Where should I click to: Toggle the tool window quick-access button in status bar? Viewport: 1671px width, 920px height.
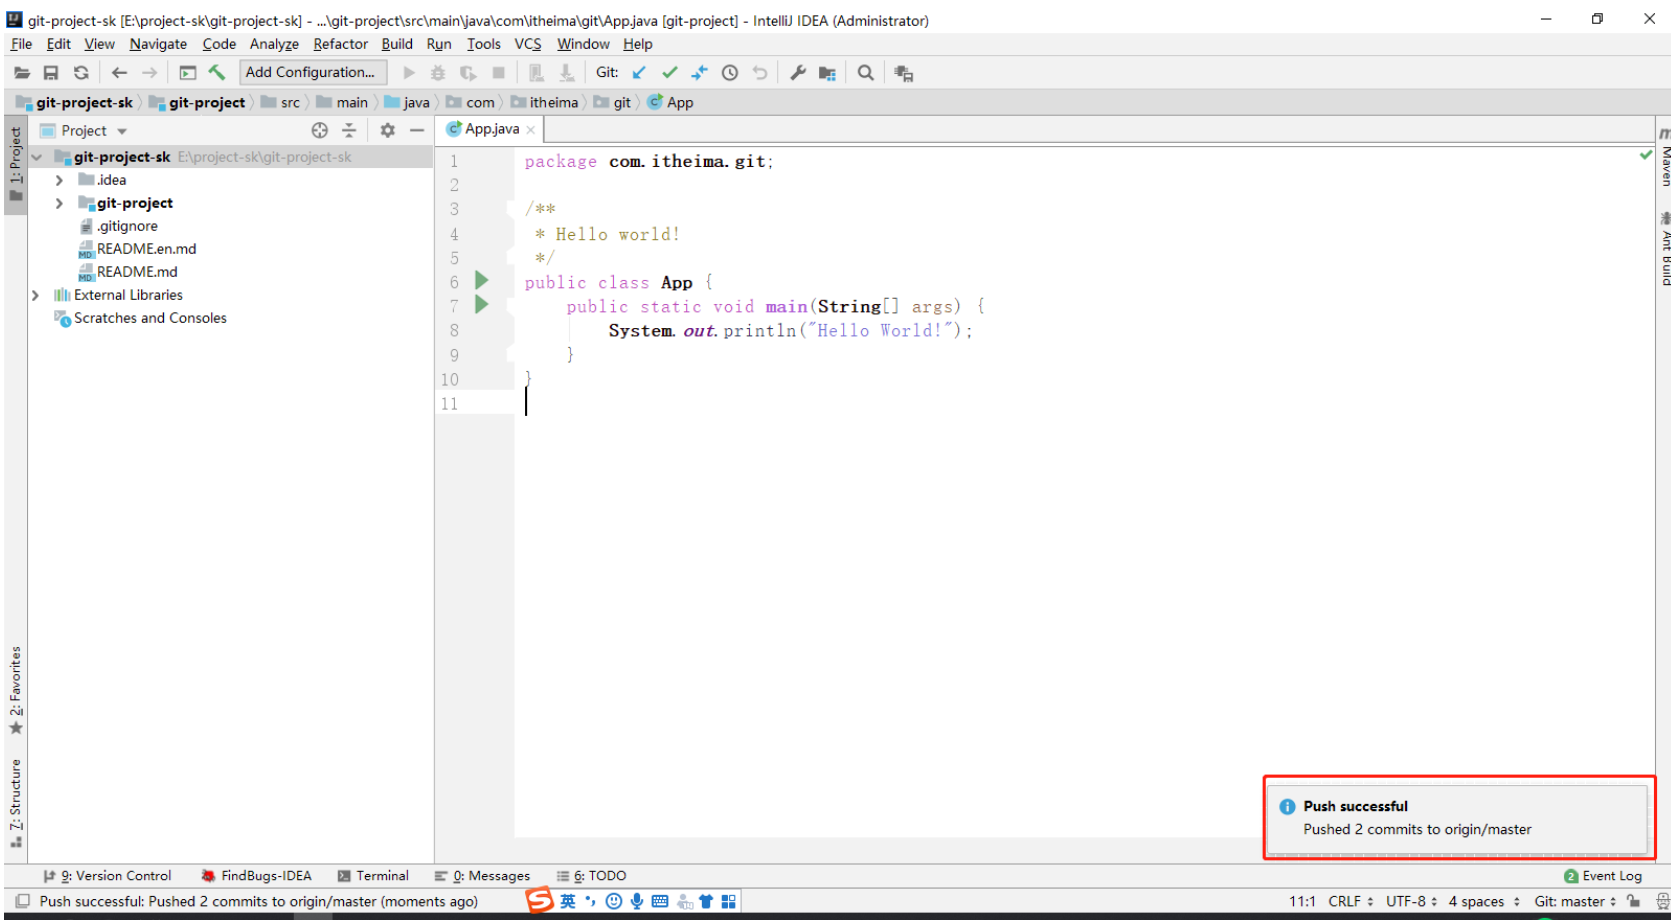coord(22,901)
